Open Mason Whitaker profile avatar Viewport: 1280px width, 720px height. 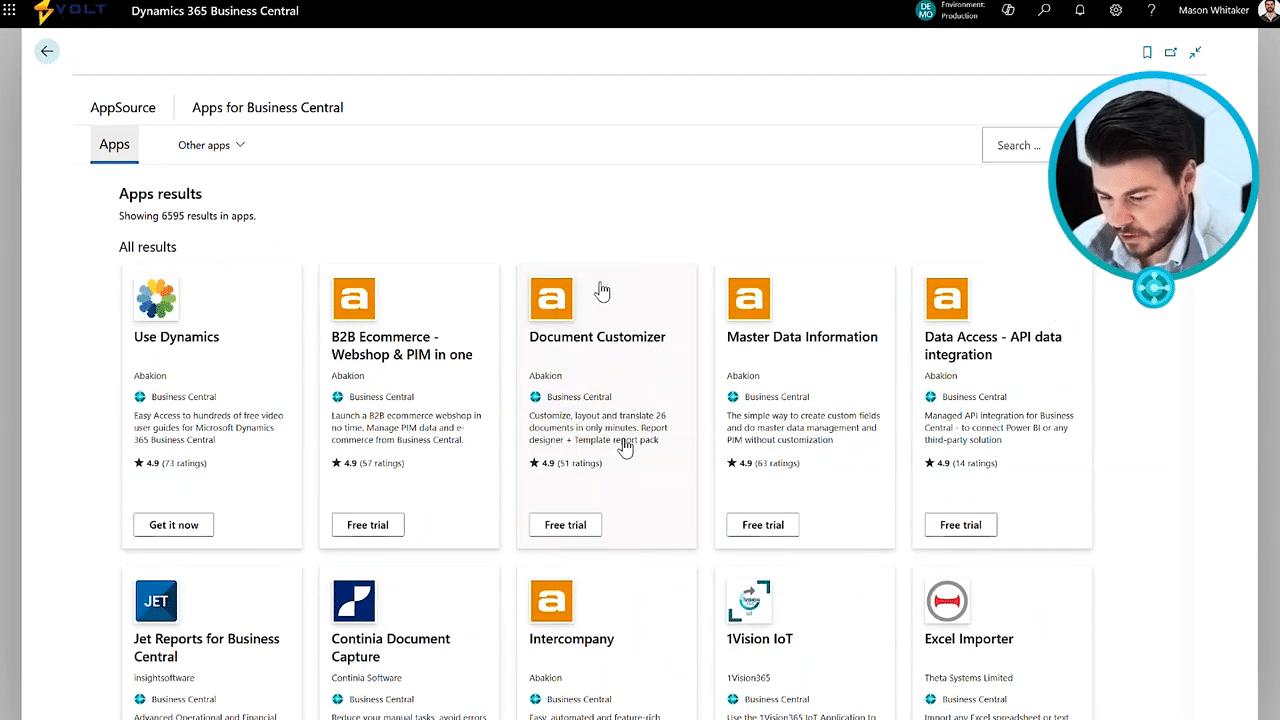(1268, 11)
